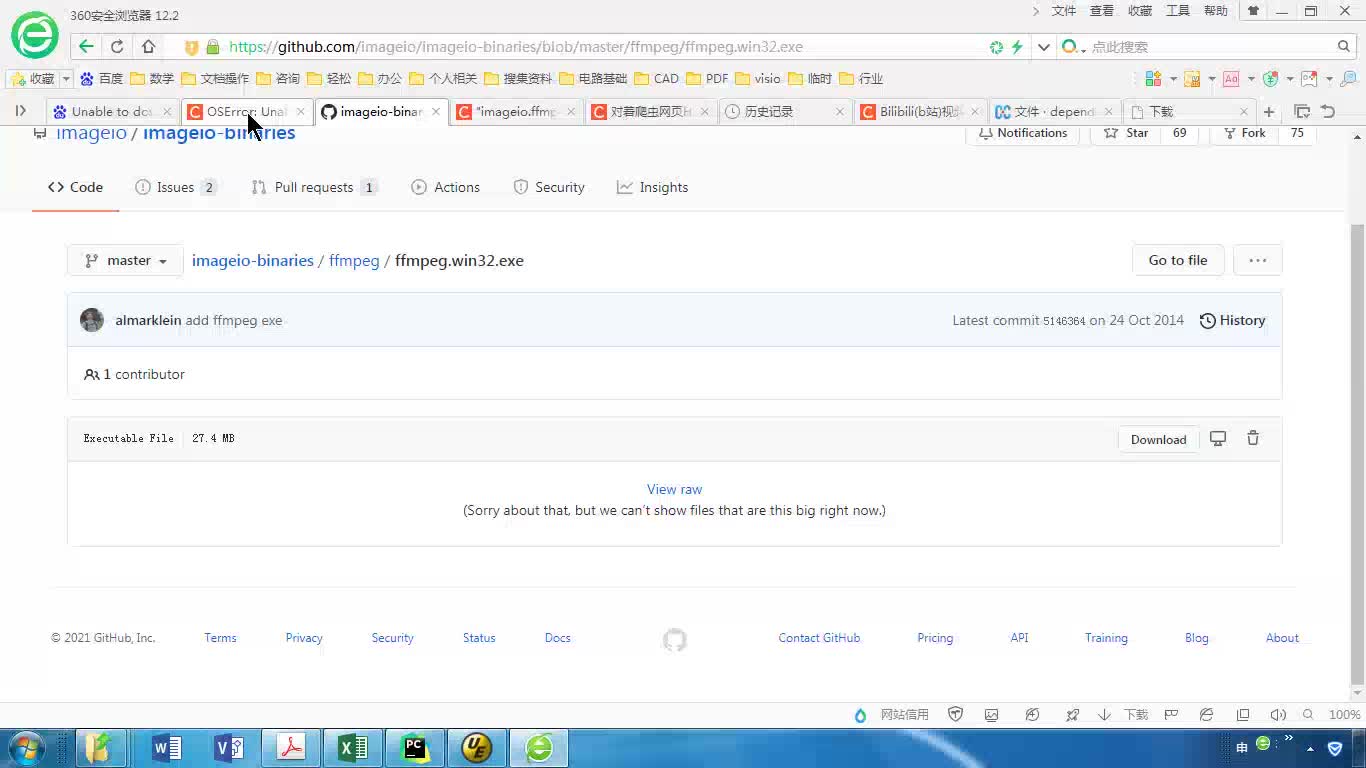This screenshot has width=1366, height=768.
Task: Click the shield icon in the browser status bar
Action: tap(955, 715)
